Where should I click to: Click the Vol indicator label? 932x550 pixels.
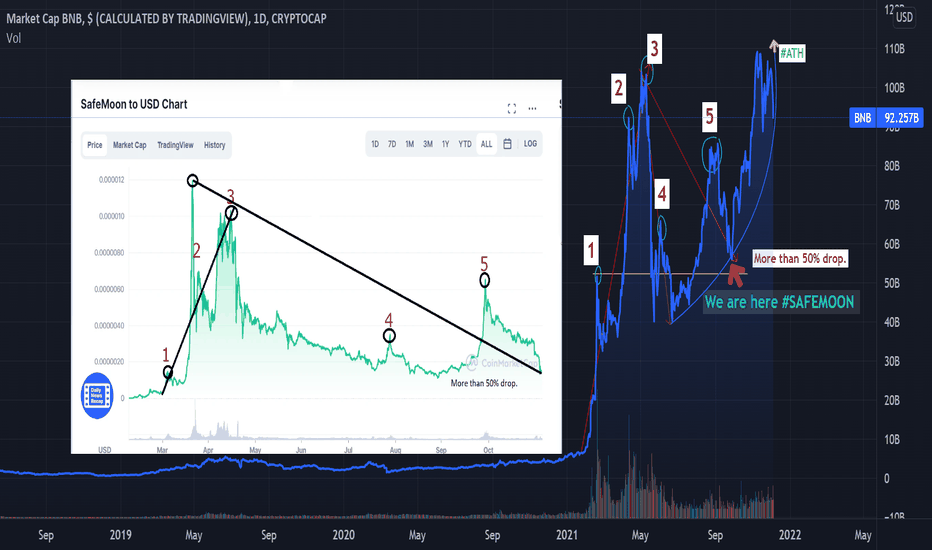click(14, 38)
